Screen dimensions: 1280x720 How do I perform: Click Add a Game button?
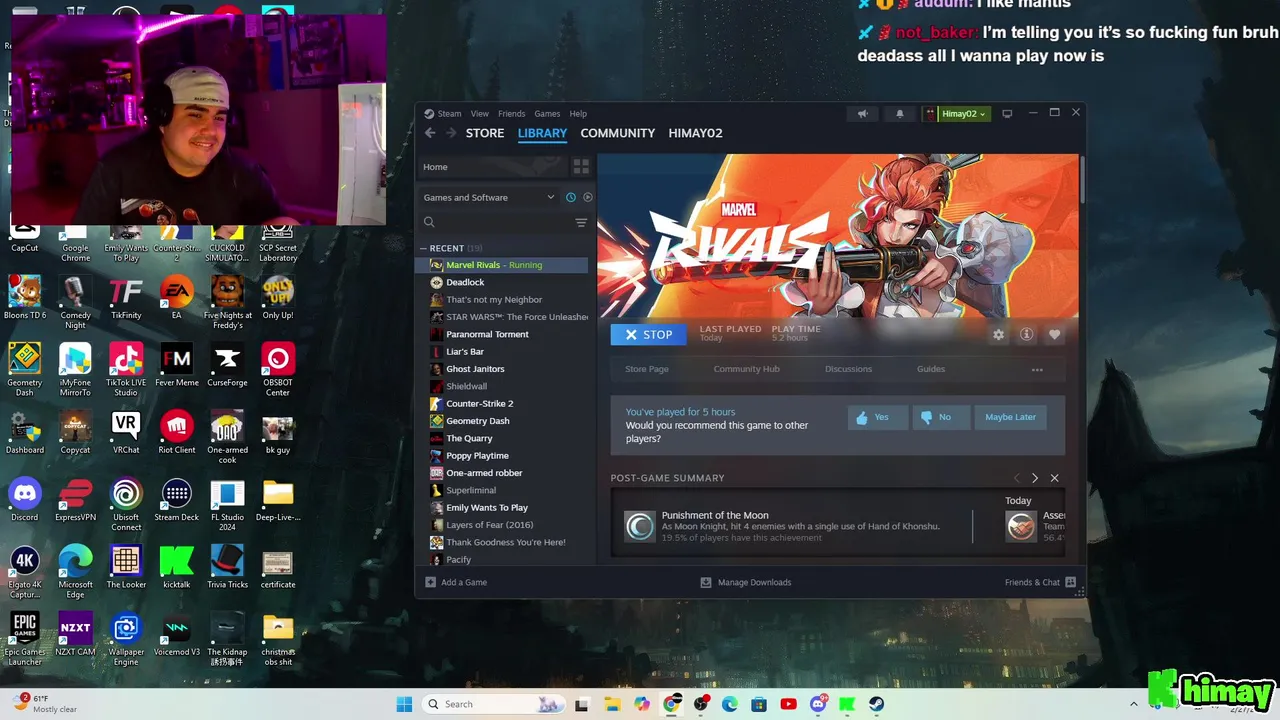click(456, 582)
